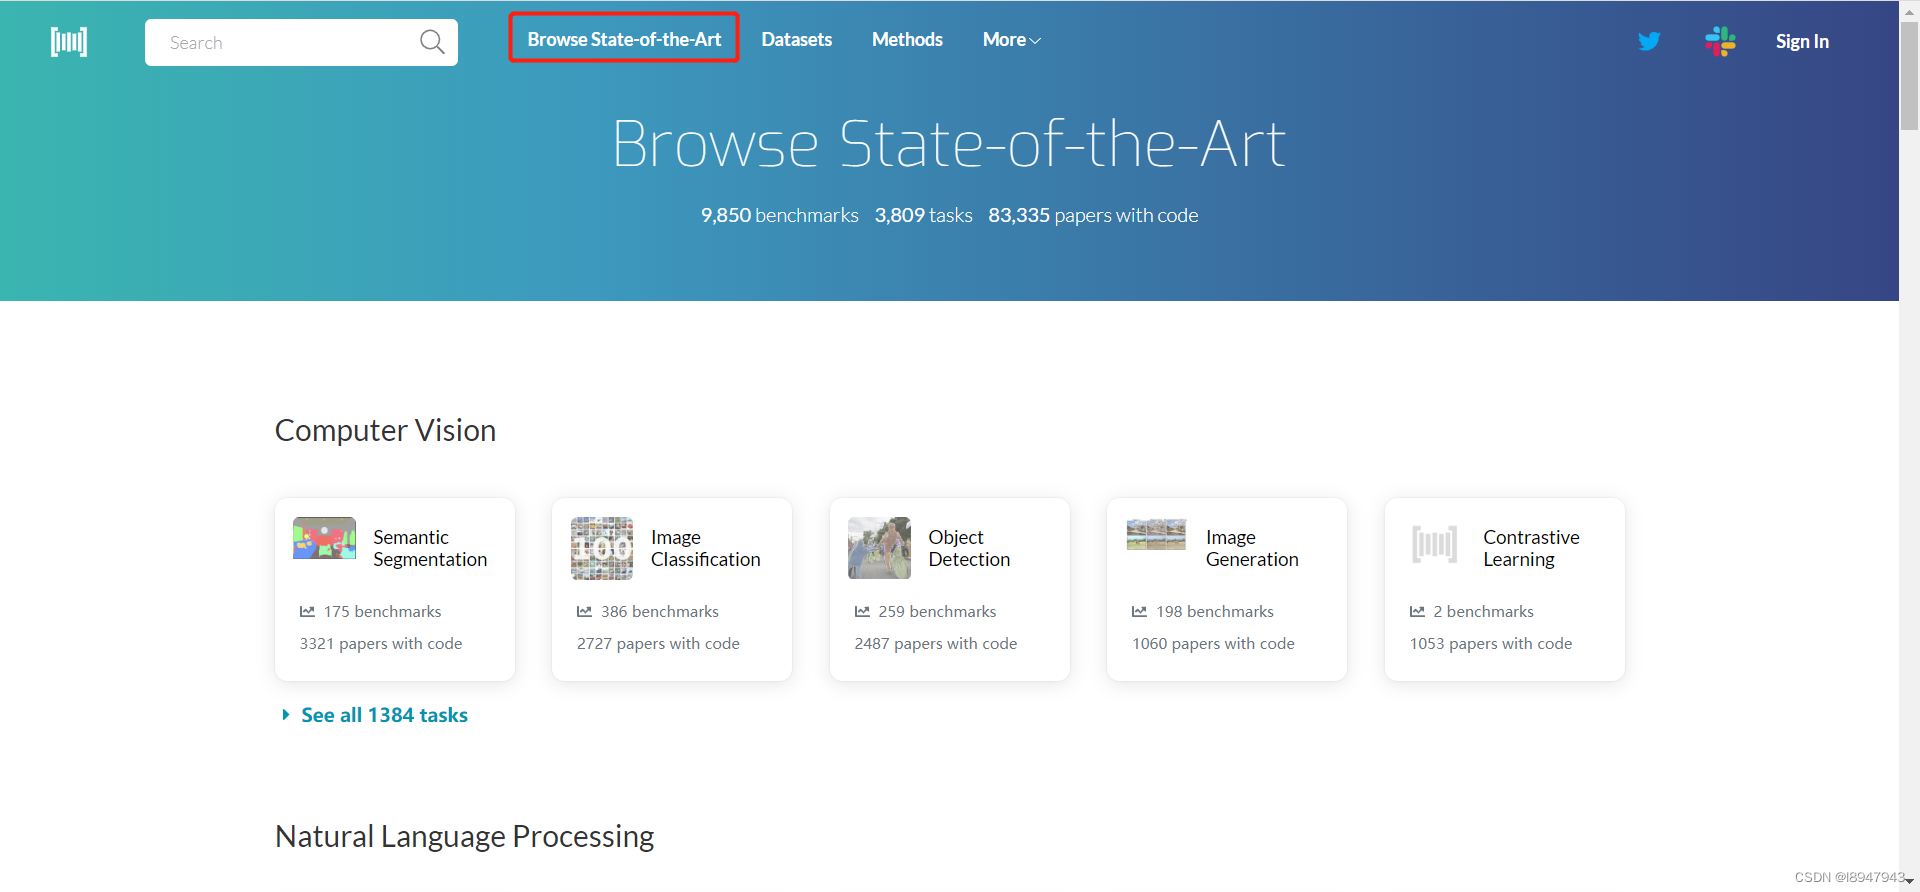Click the 2 benchmarks text
Image resolution: width=1920 pixels, height=892 pixels.
pyautogui.click(x=1483, y=611)
